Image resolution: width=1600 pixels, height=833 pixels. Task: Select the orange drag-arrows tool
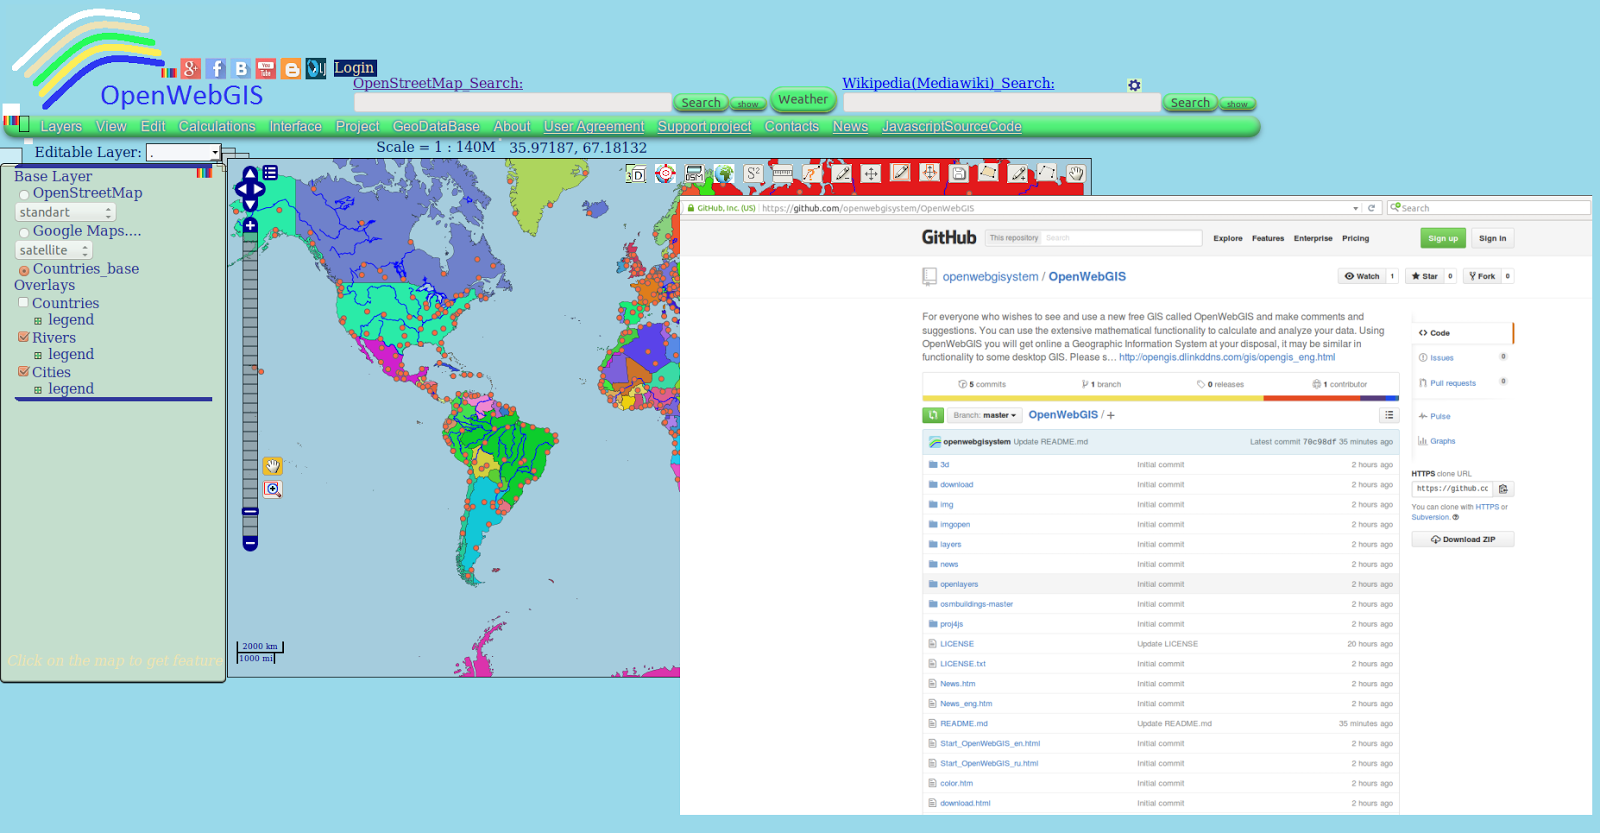tap(930, 173)
